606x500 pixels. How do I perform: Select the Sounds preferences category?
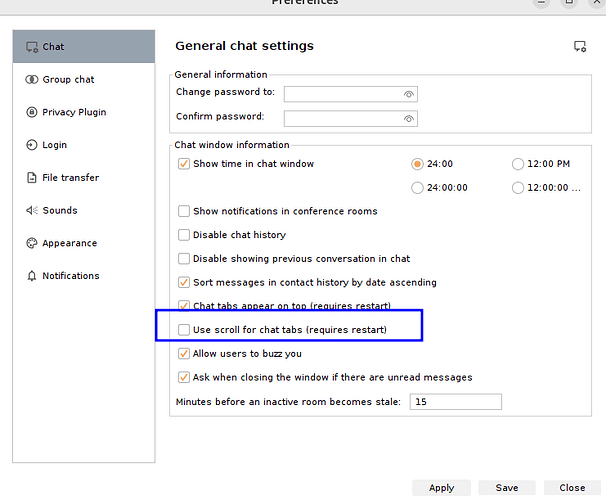tap(59, 210)
